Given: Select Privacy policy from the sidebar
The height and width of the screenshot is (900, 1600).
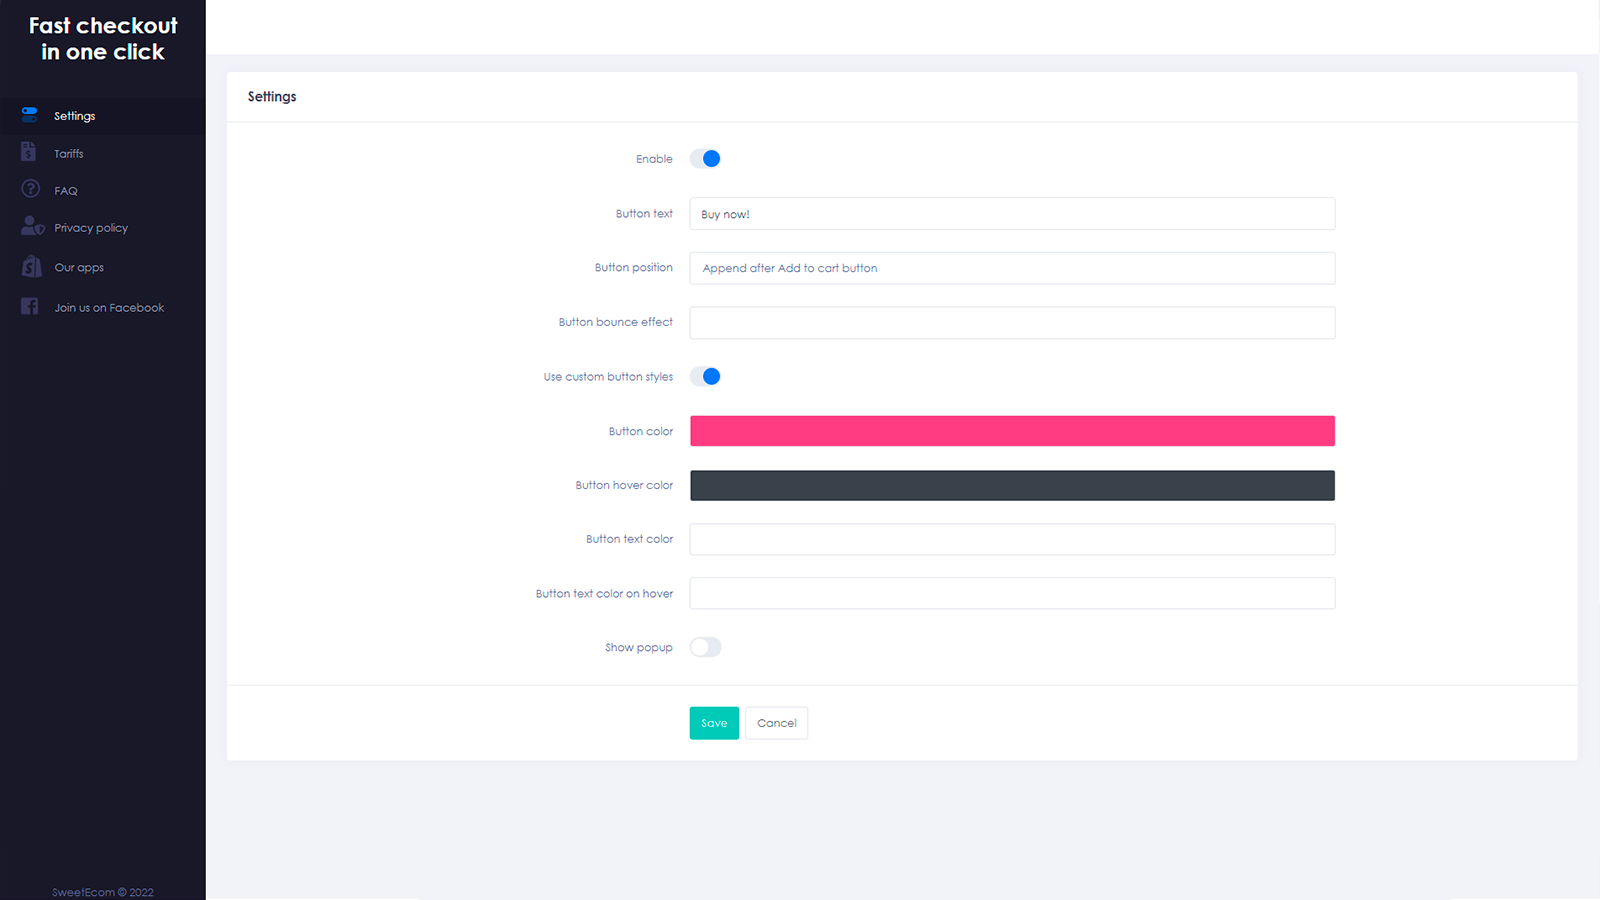Looking at the screenshot, I should (91, 227).
